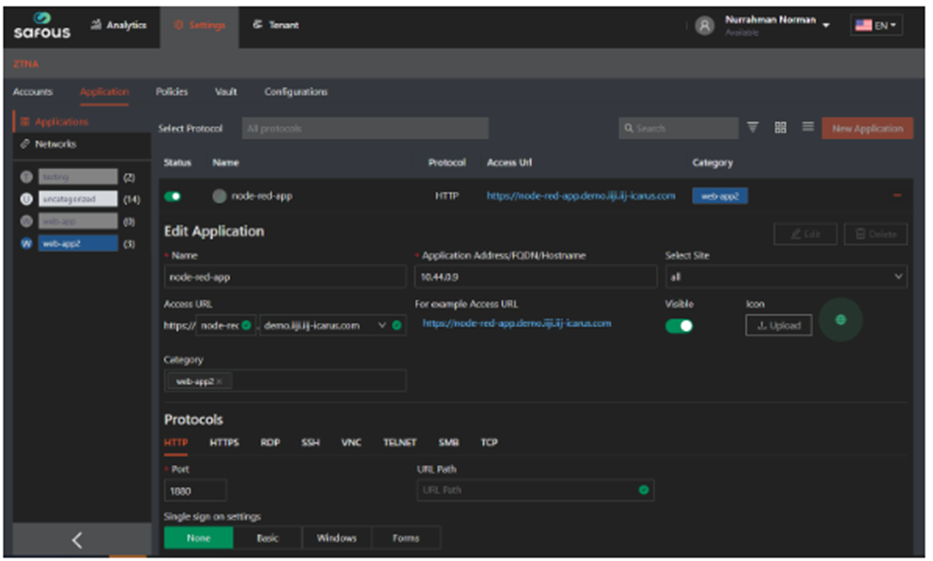Open the Analytics section
The image size is (933, 561).
[118, 25]
